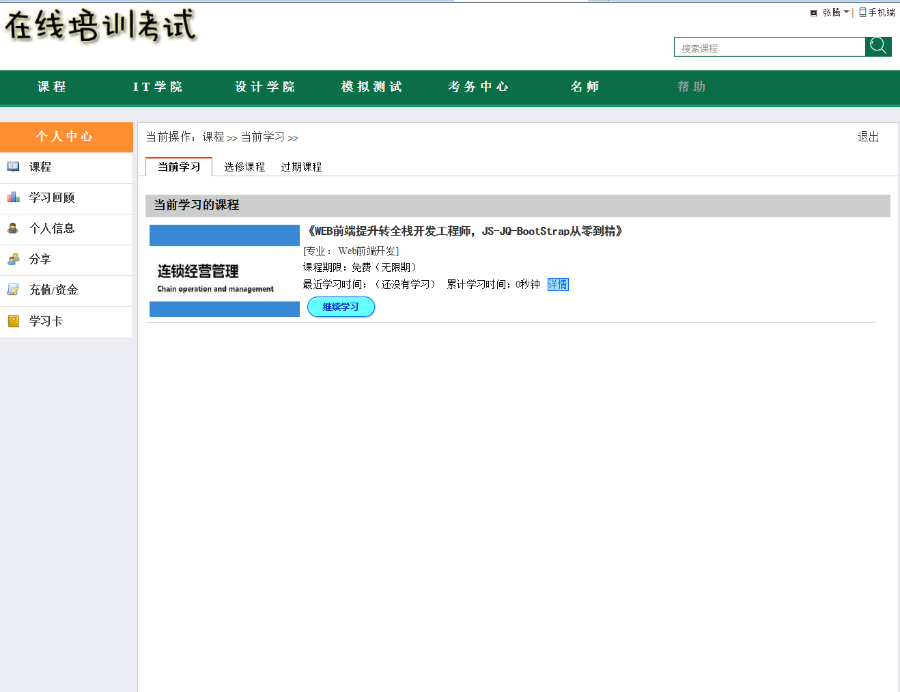Click the 充值/资金 notepad icon
Viewport: 900px width, 692px height.
[x=13, y=290]
